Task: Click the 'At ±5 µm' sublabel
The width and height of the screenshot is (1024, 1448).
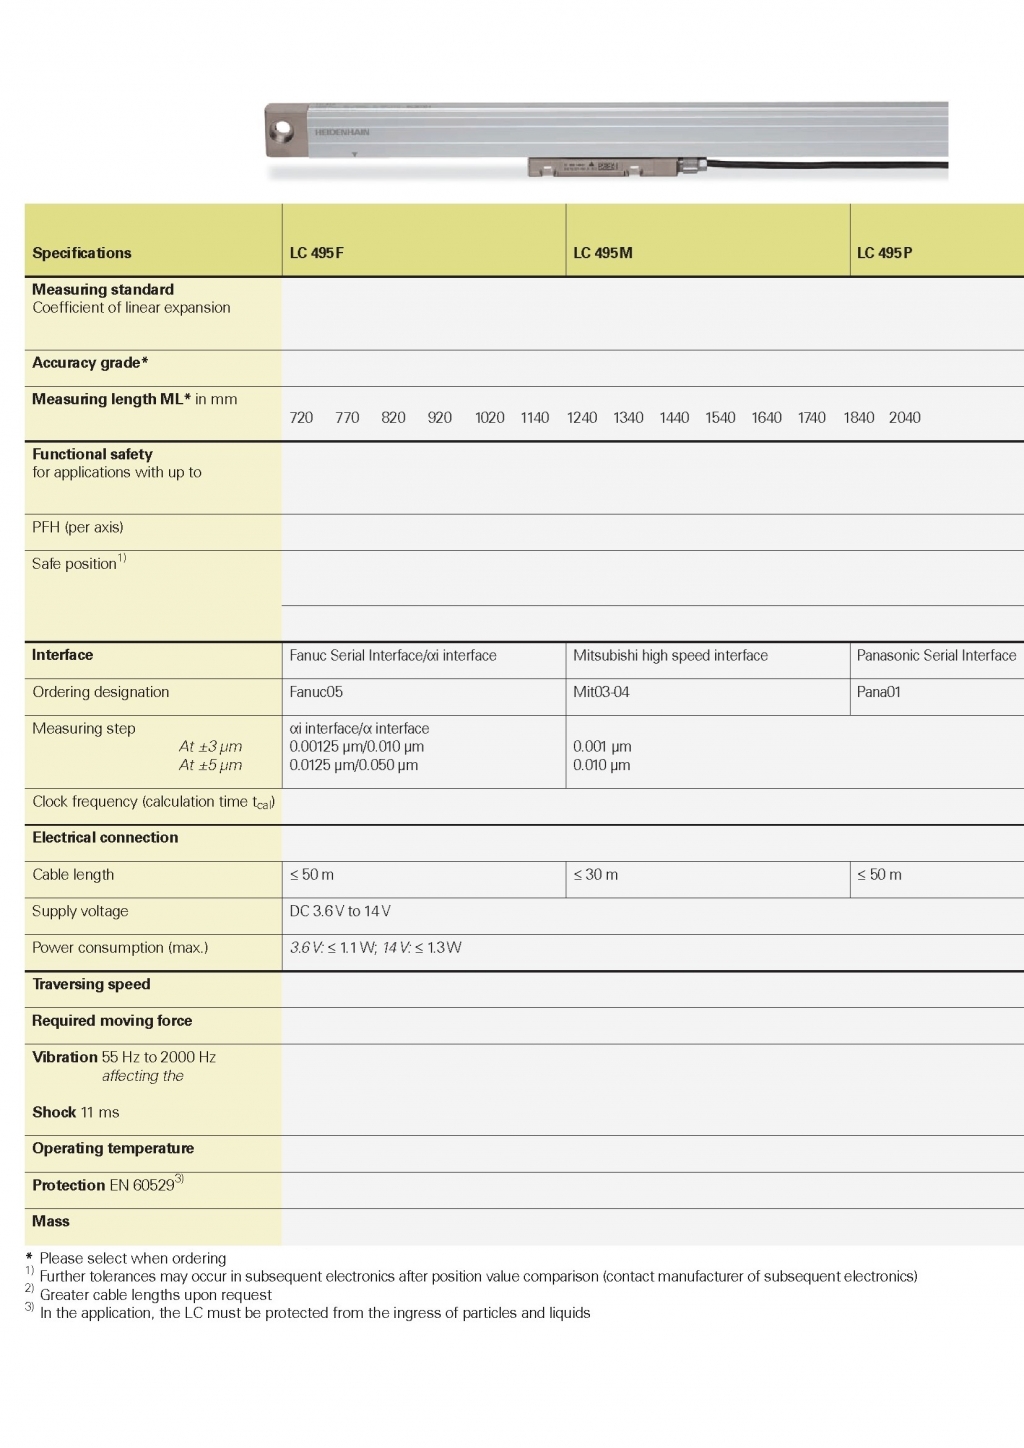Action: pos(210,765)
